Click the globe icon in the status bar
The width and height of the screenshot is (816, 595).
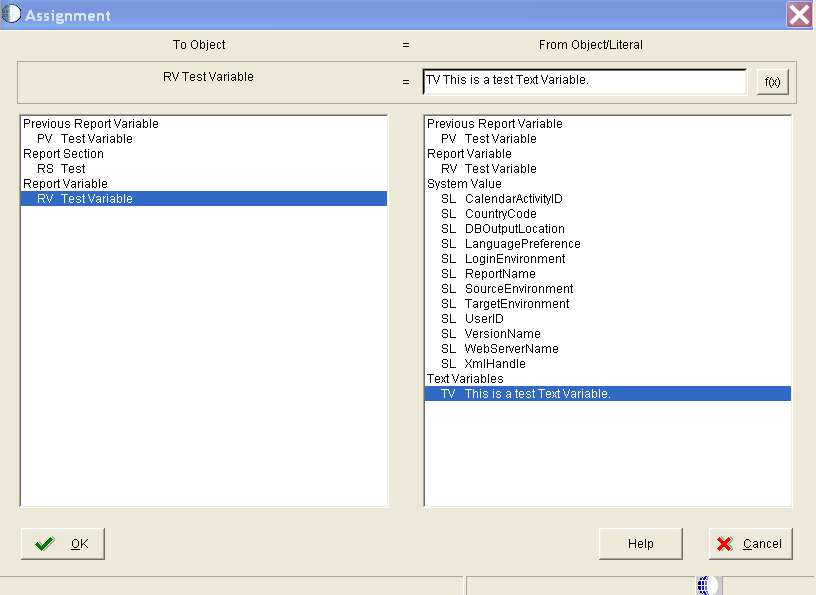point(708,584)
